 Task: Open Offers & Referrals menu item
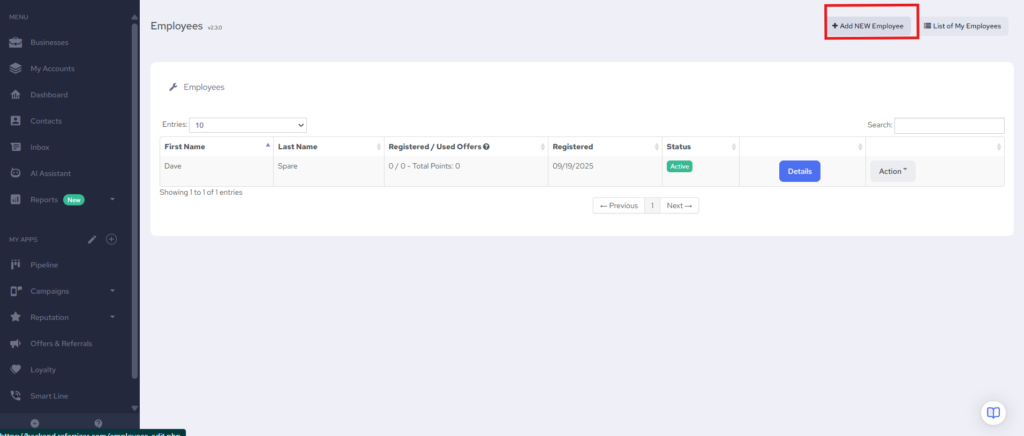[61, 343]
